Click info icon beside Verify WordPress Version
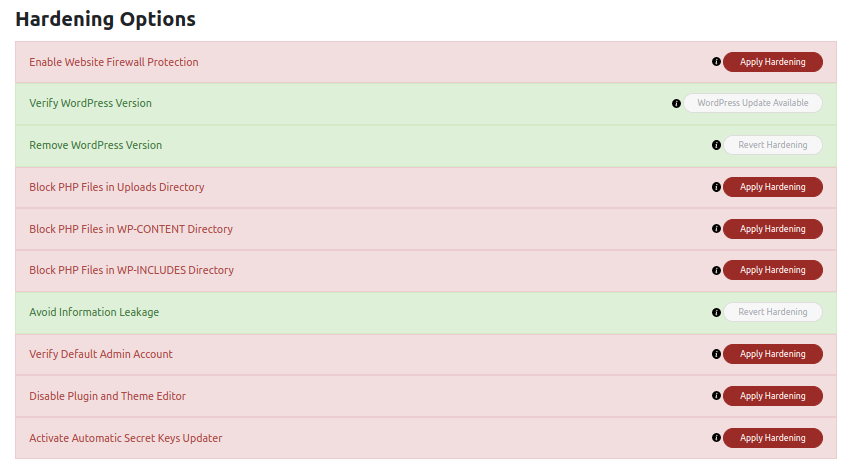The image size is (847, 472). (676, 104)
